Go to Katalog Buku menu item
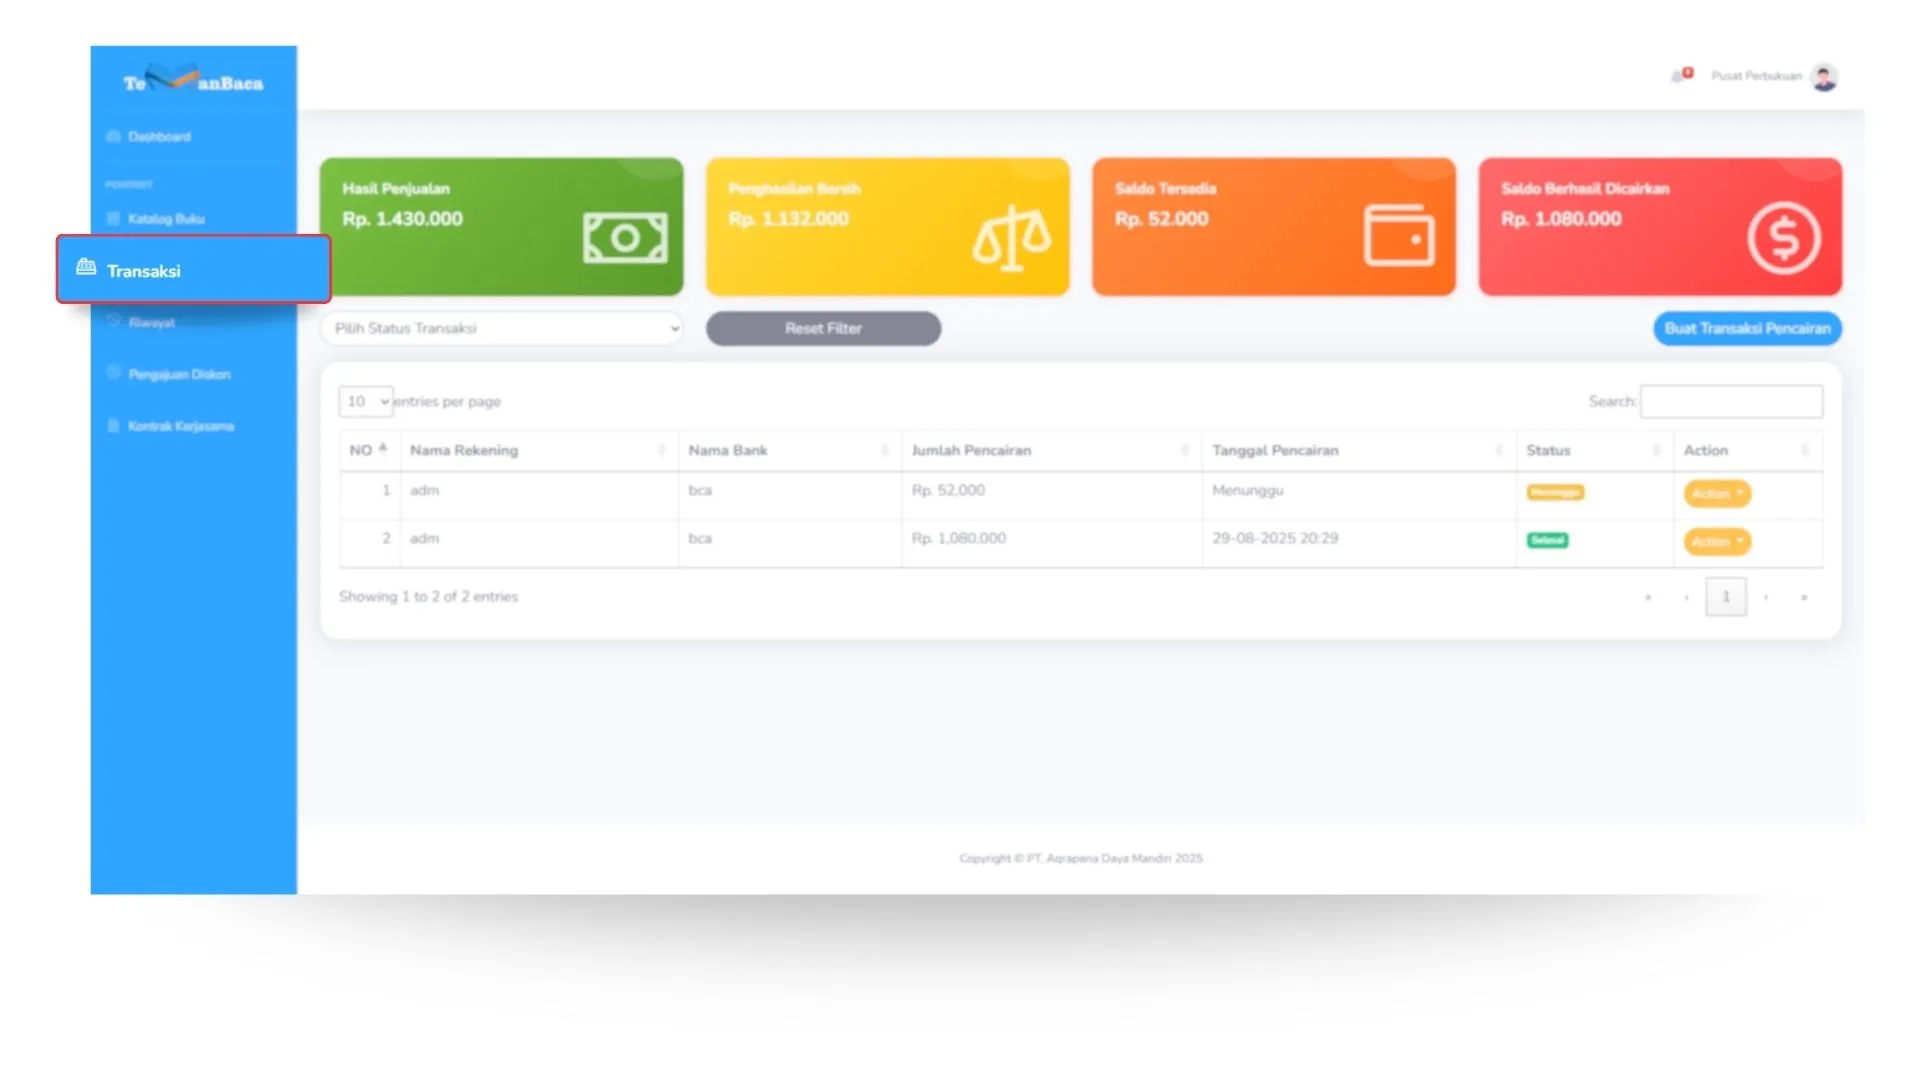This screenshot has height=1080, width=1920. pyautogui.click(x=165, y=219)
